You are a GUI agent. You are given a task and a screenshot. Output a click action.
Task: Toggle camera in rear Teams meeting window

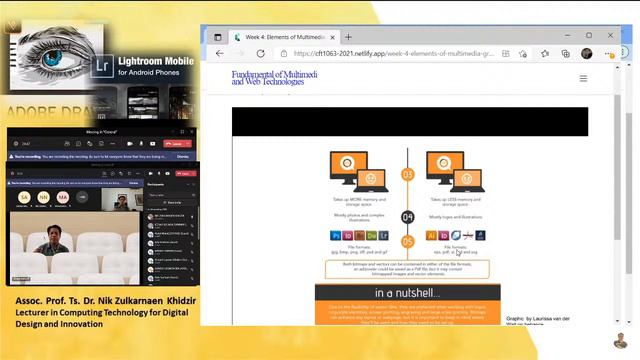(130, 144)
